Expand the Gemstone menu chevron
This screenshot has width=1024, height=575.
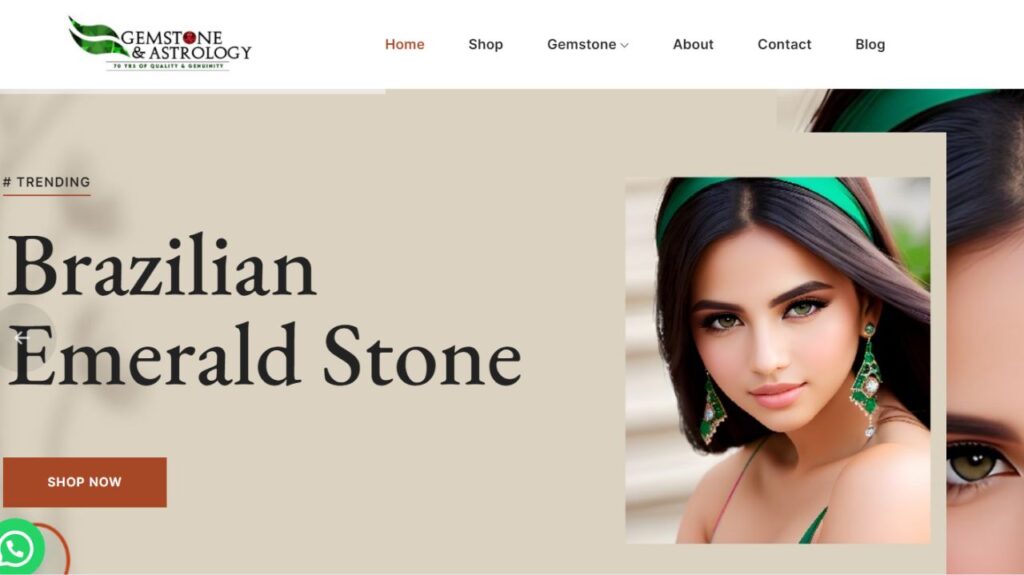(x=624, y=45)
